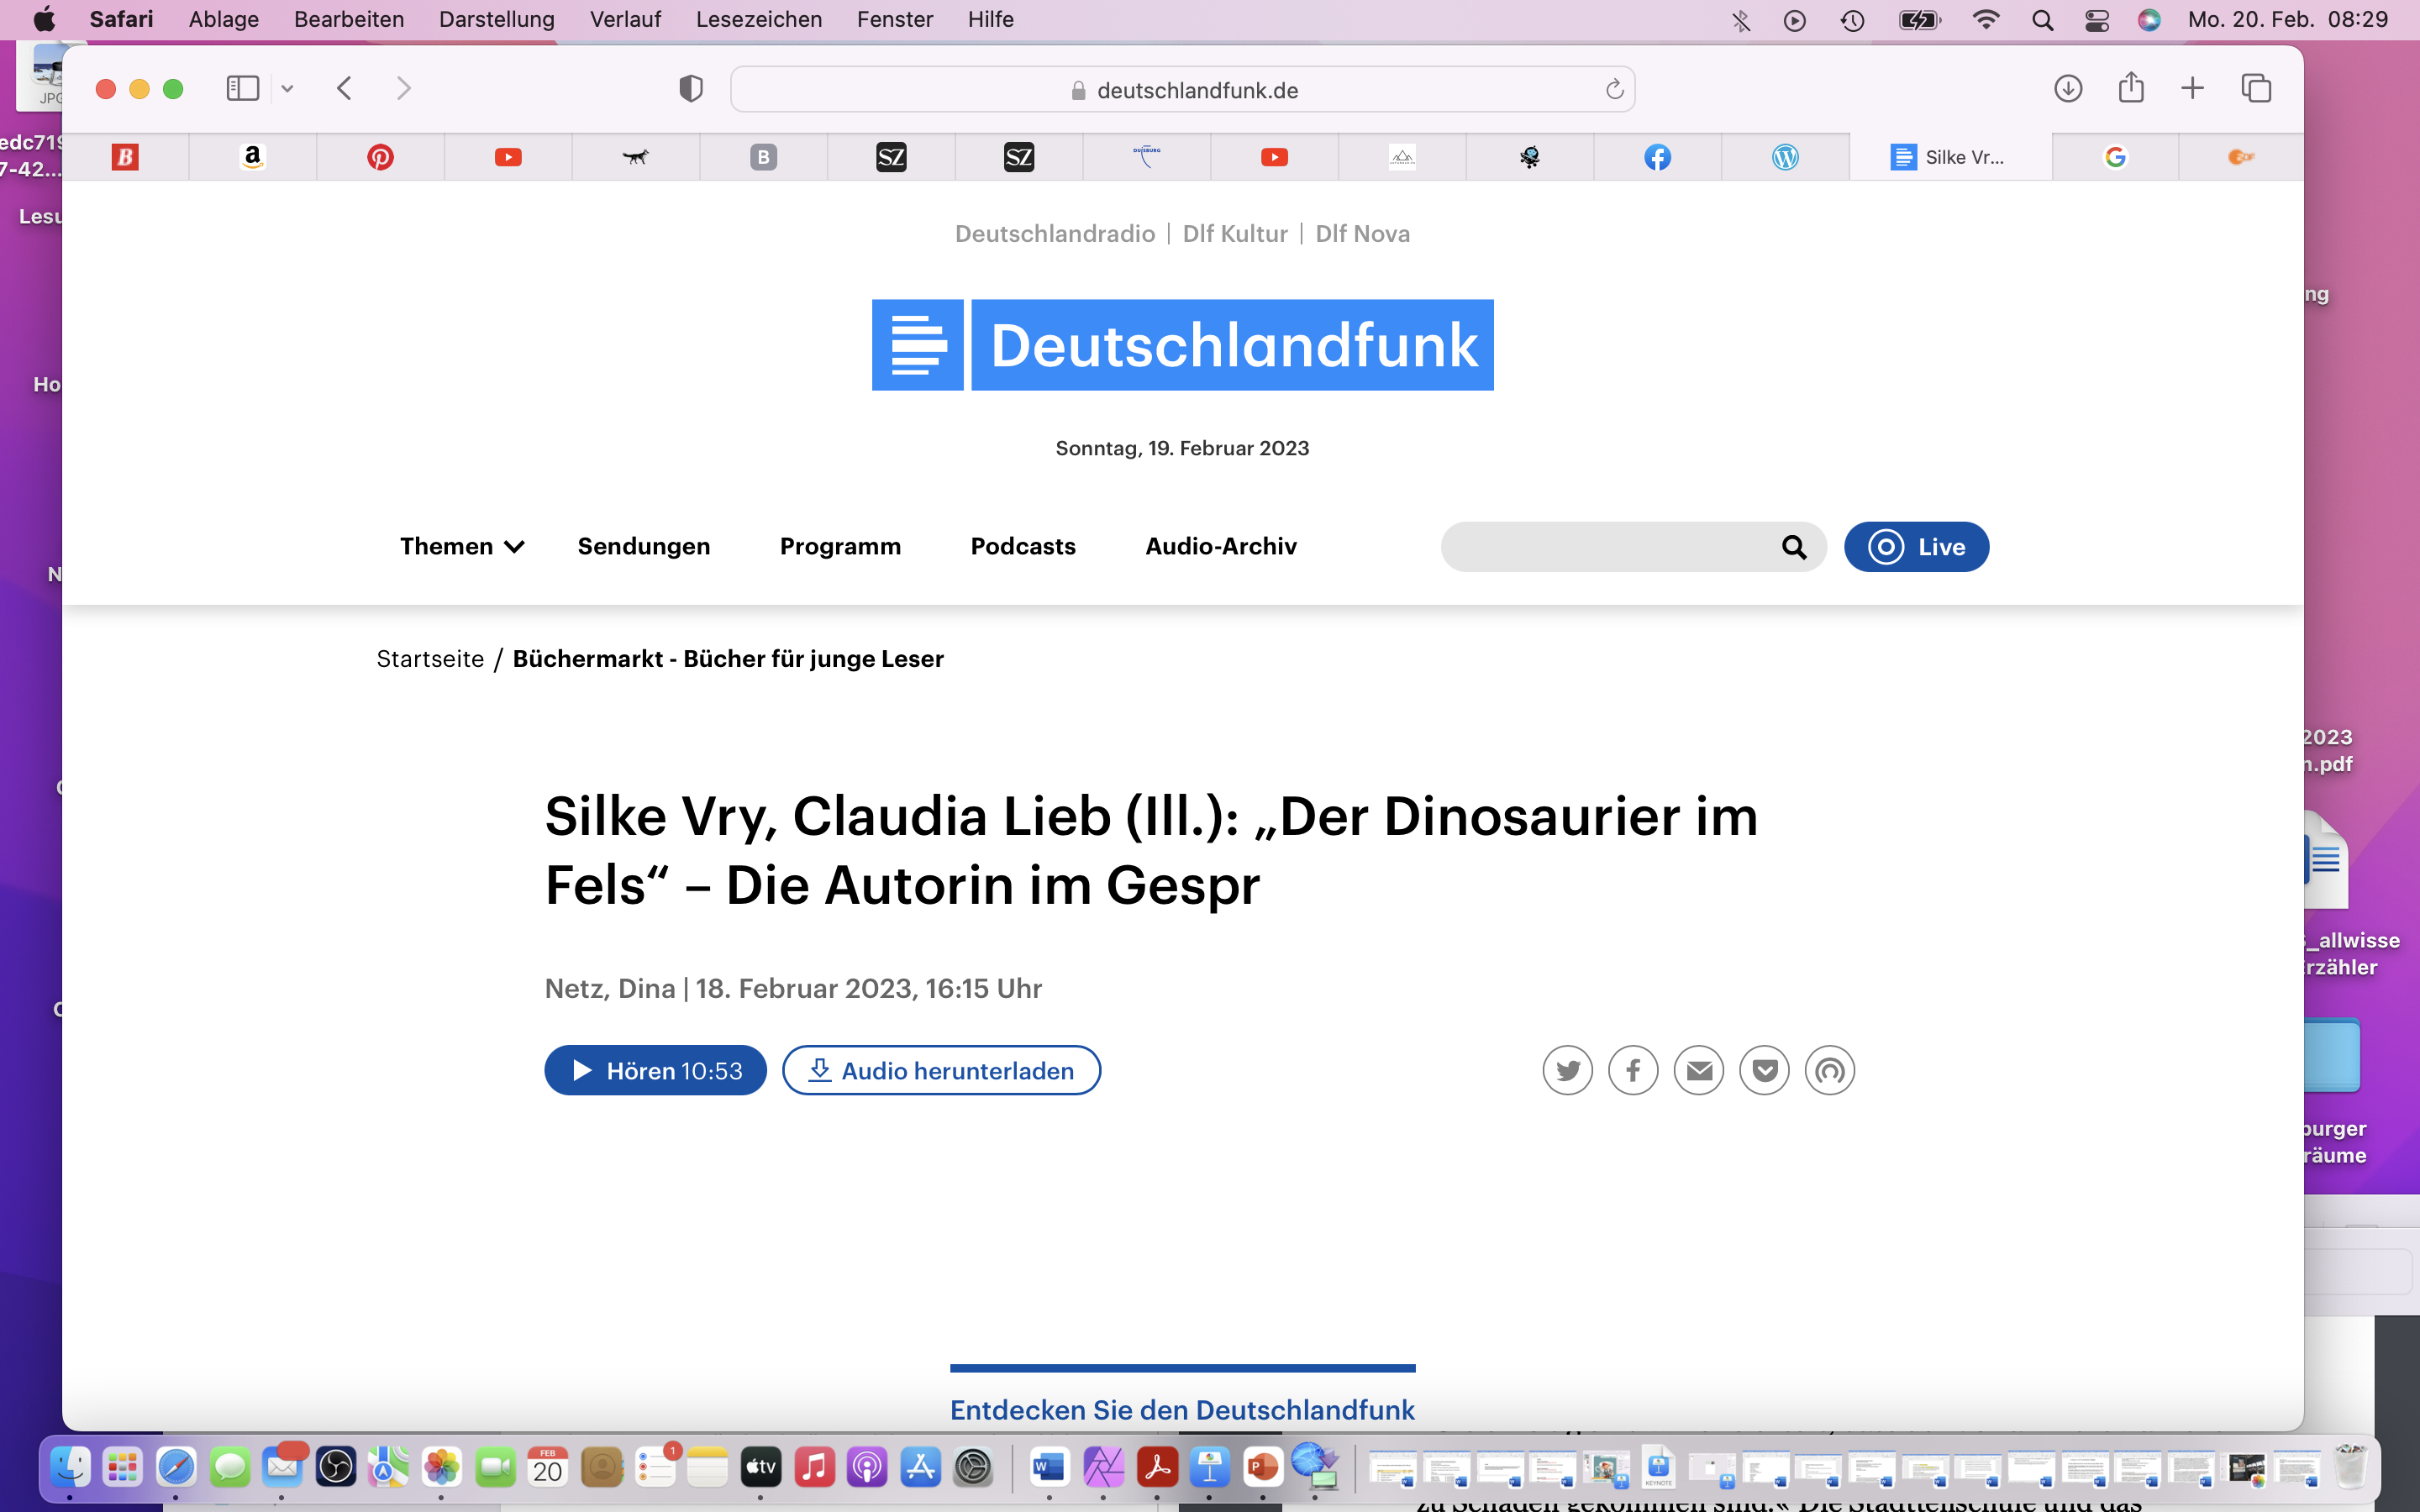Screen dimensions: 2420x1512
Task: Open Safari share sheet icon
Action: 2131,89
